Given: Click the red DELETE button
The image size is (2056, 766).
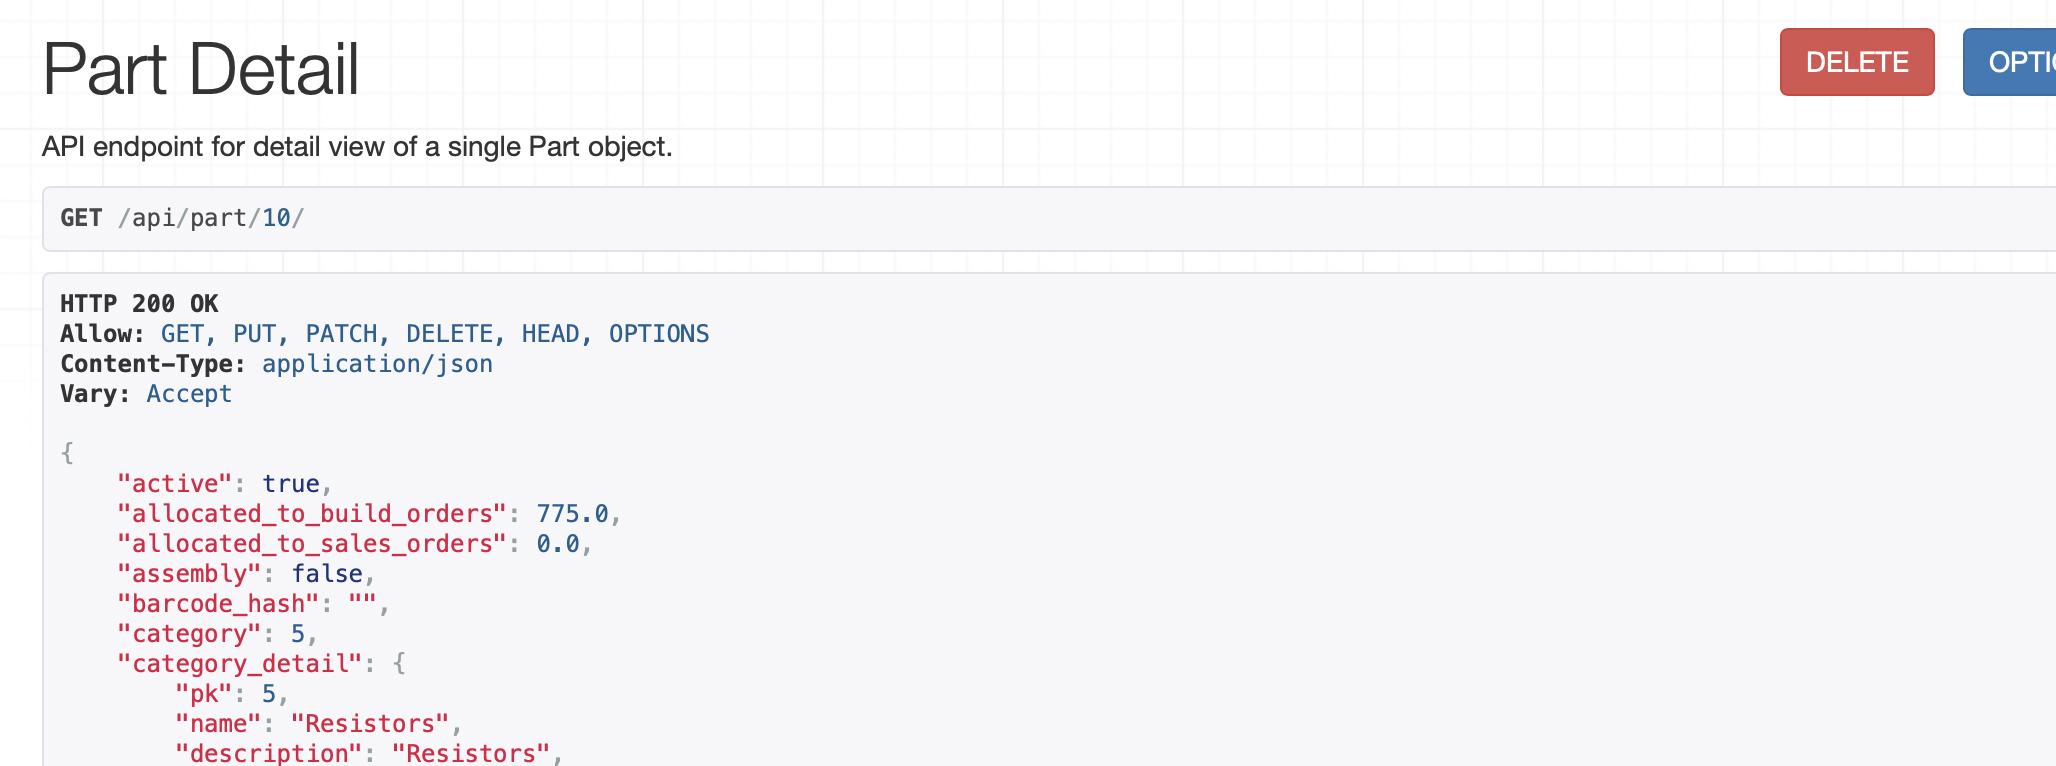Looking at the screenshot, I should click(x=1855, y=62).
